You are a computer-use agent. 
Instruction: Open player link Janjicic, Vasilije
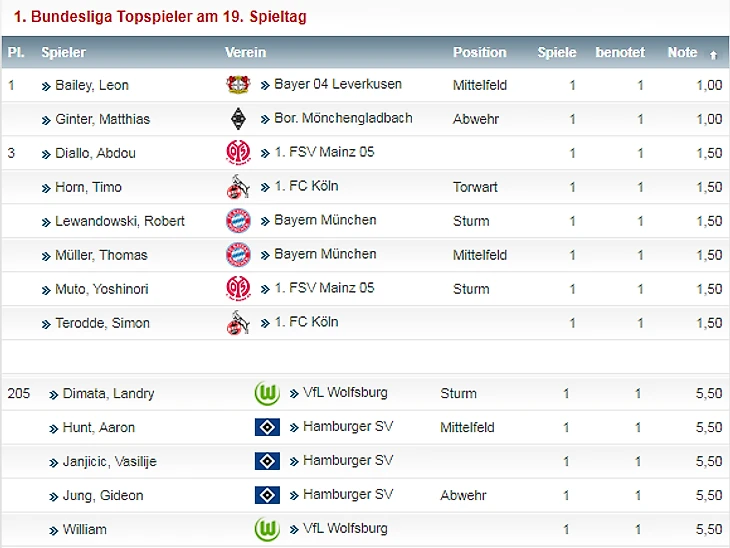point(109,462)
